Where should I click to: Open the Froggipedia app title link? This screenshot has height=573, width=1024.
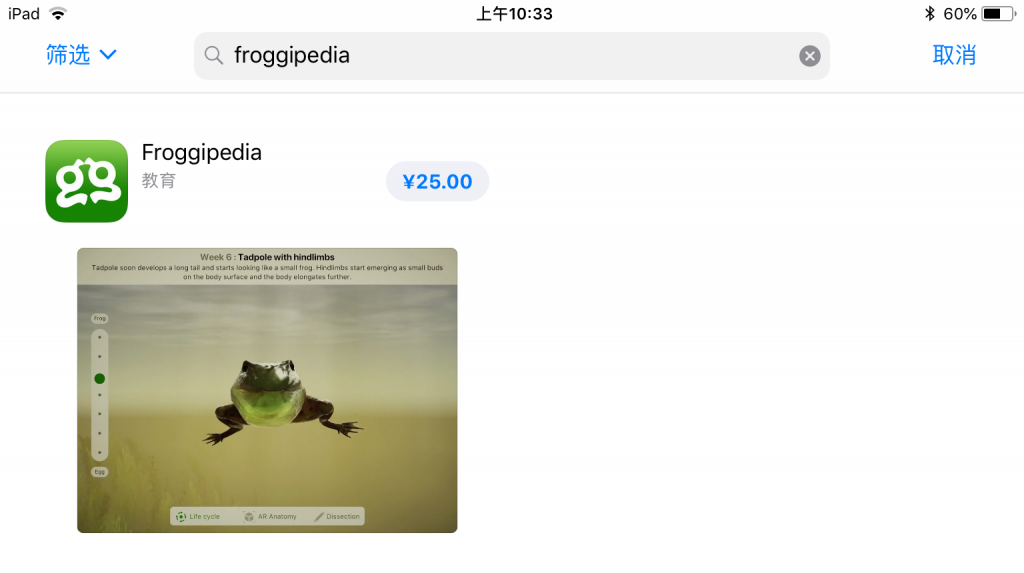click(201, 152)
